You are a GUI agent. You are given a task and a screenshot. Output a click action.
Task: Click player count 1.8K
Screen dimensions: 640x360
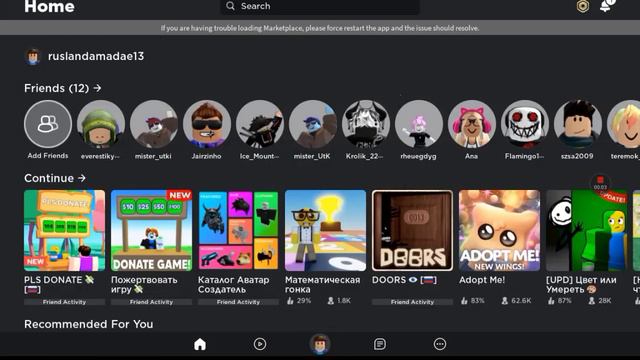(339, 301)
